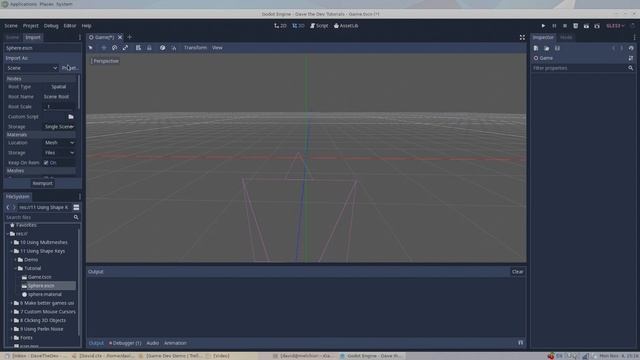Open Perspective view options
The image size is (640, 360).
(105, 61)
